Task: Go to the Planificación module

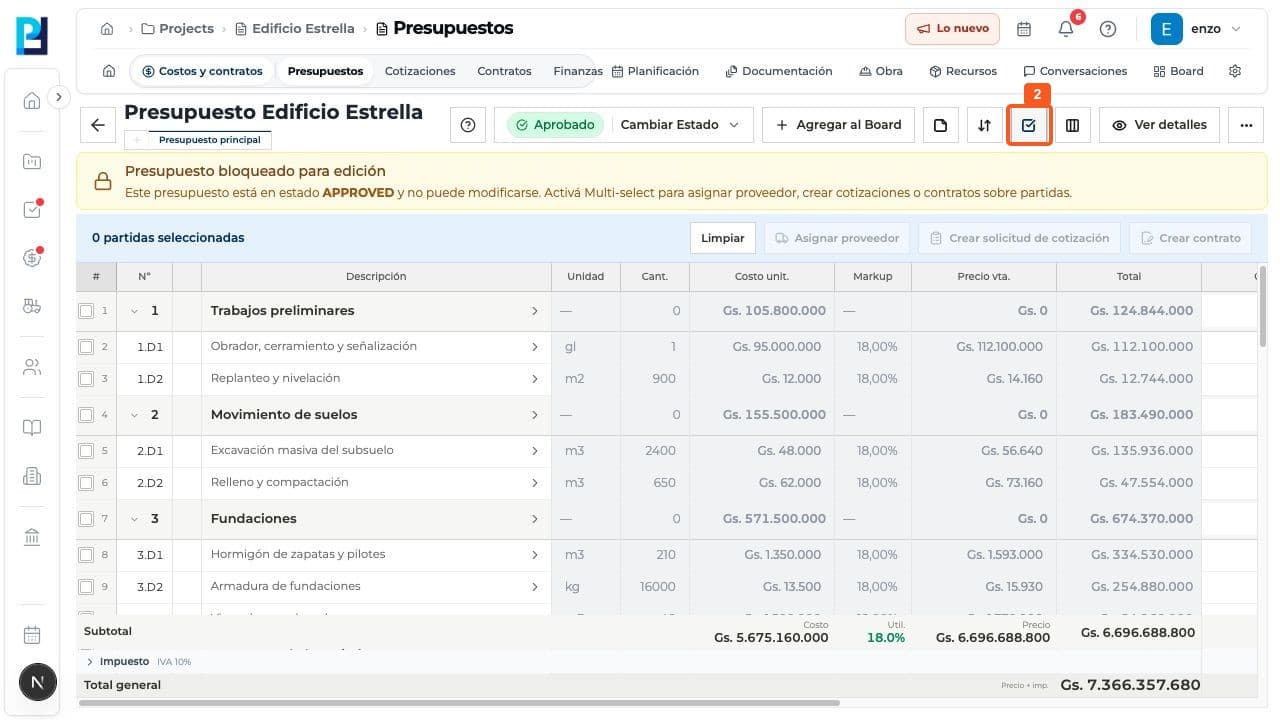Action: 655,71
